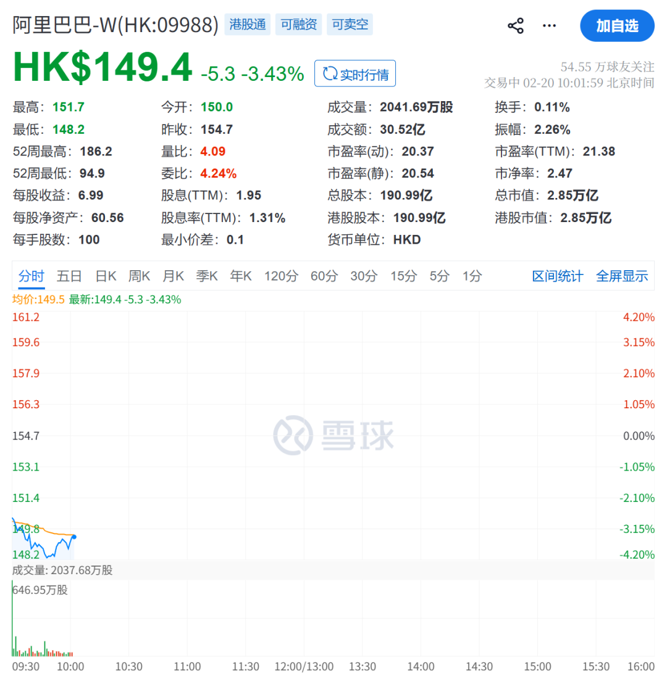Click the refresh icon in 实时行情
Screen dimensions: 667x679
coord(328,73)
